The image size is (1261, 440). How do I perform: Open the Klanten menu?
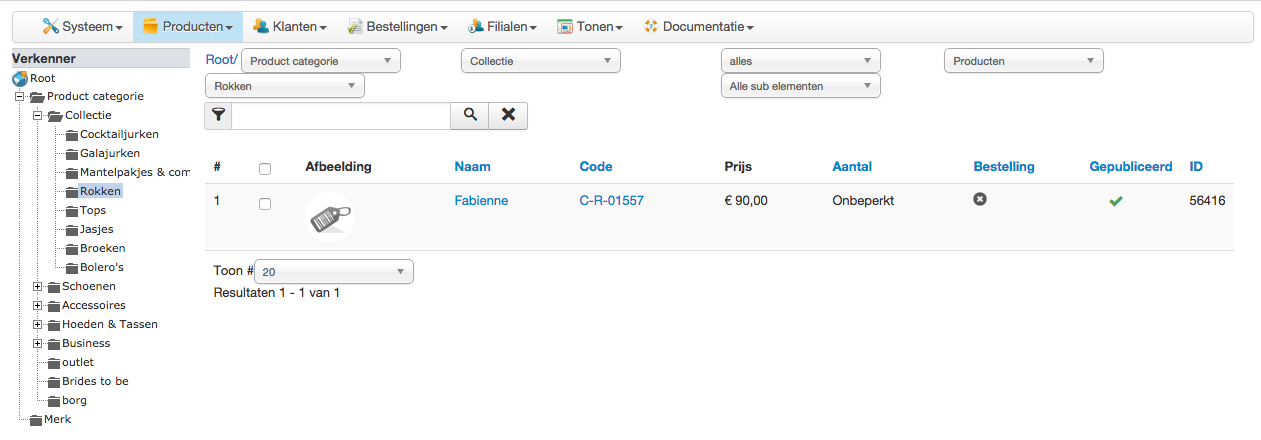tap(290, 27)
